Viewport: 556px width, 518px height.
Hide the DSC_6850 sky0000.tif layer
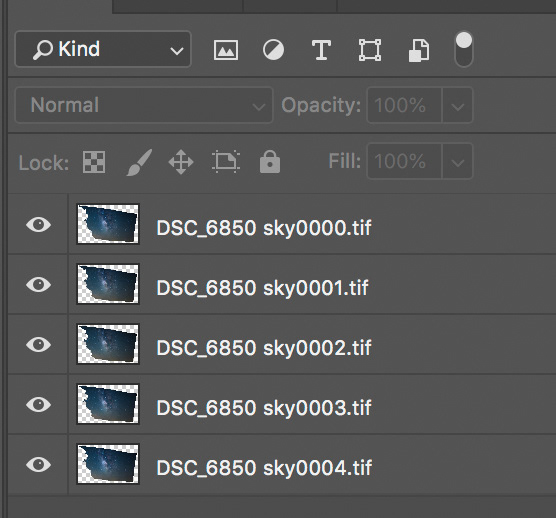pos(38,224)
